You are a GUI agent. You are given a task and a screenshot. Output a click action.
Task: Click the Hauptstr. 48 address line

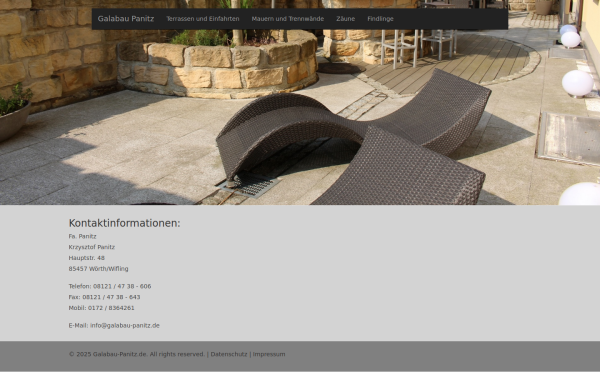(87, 258)
